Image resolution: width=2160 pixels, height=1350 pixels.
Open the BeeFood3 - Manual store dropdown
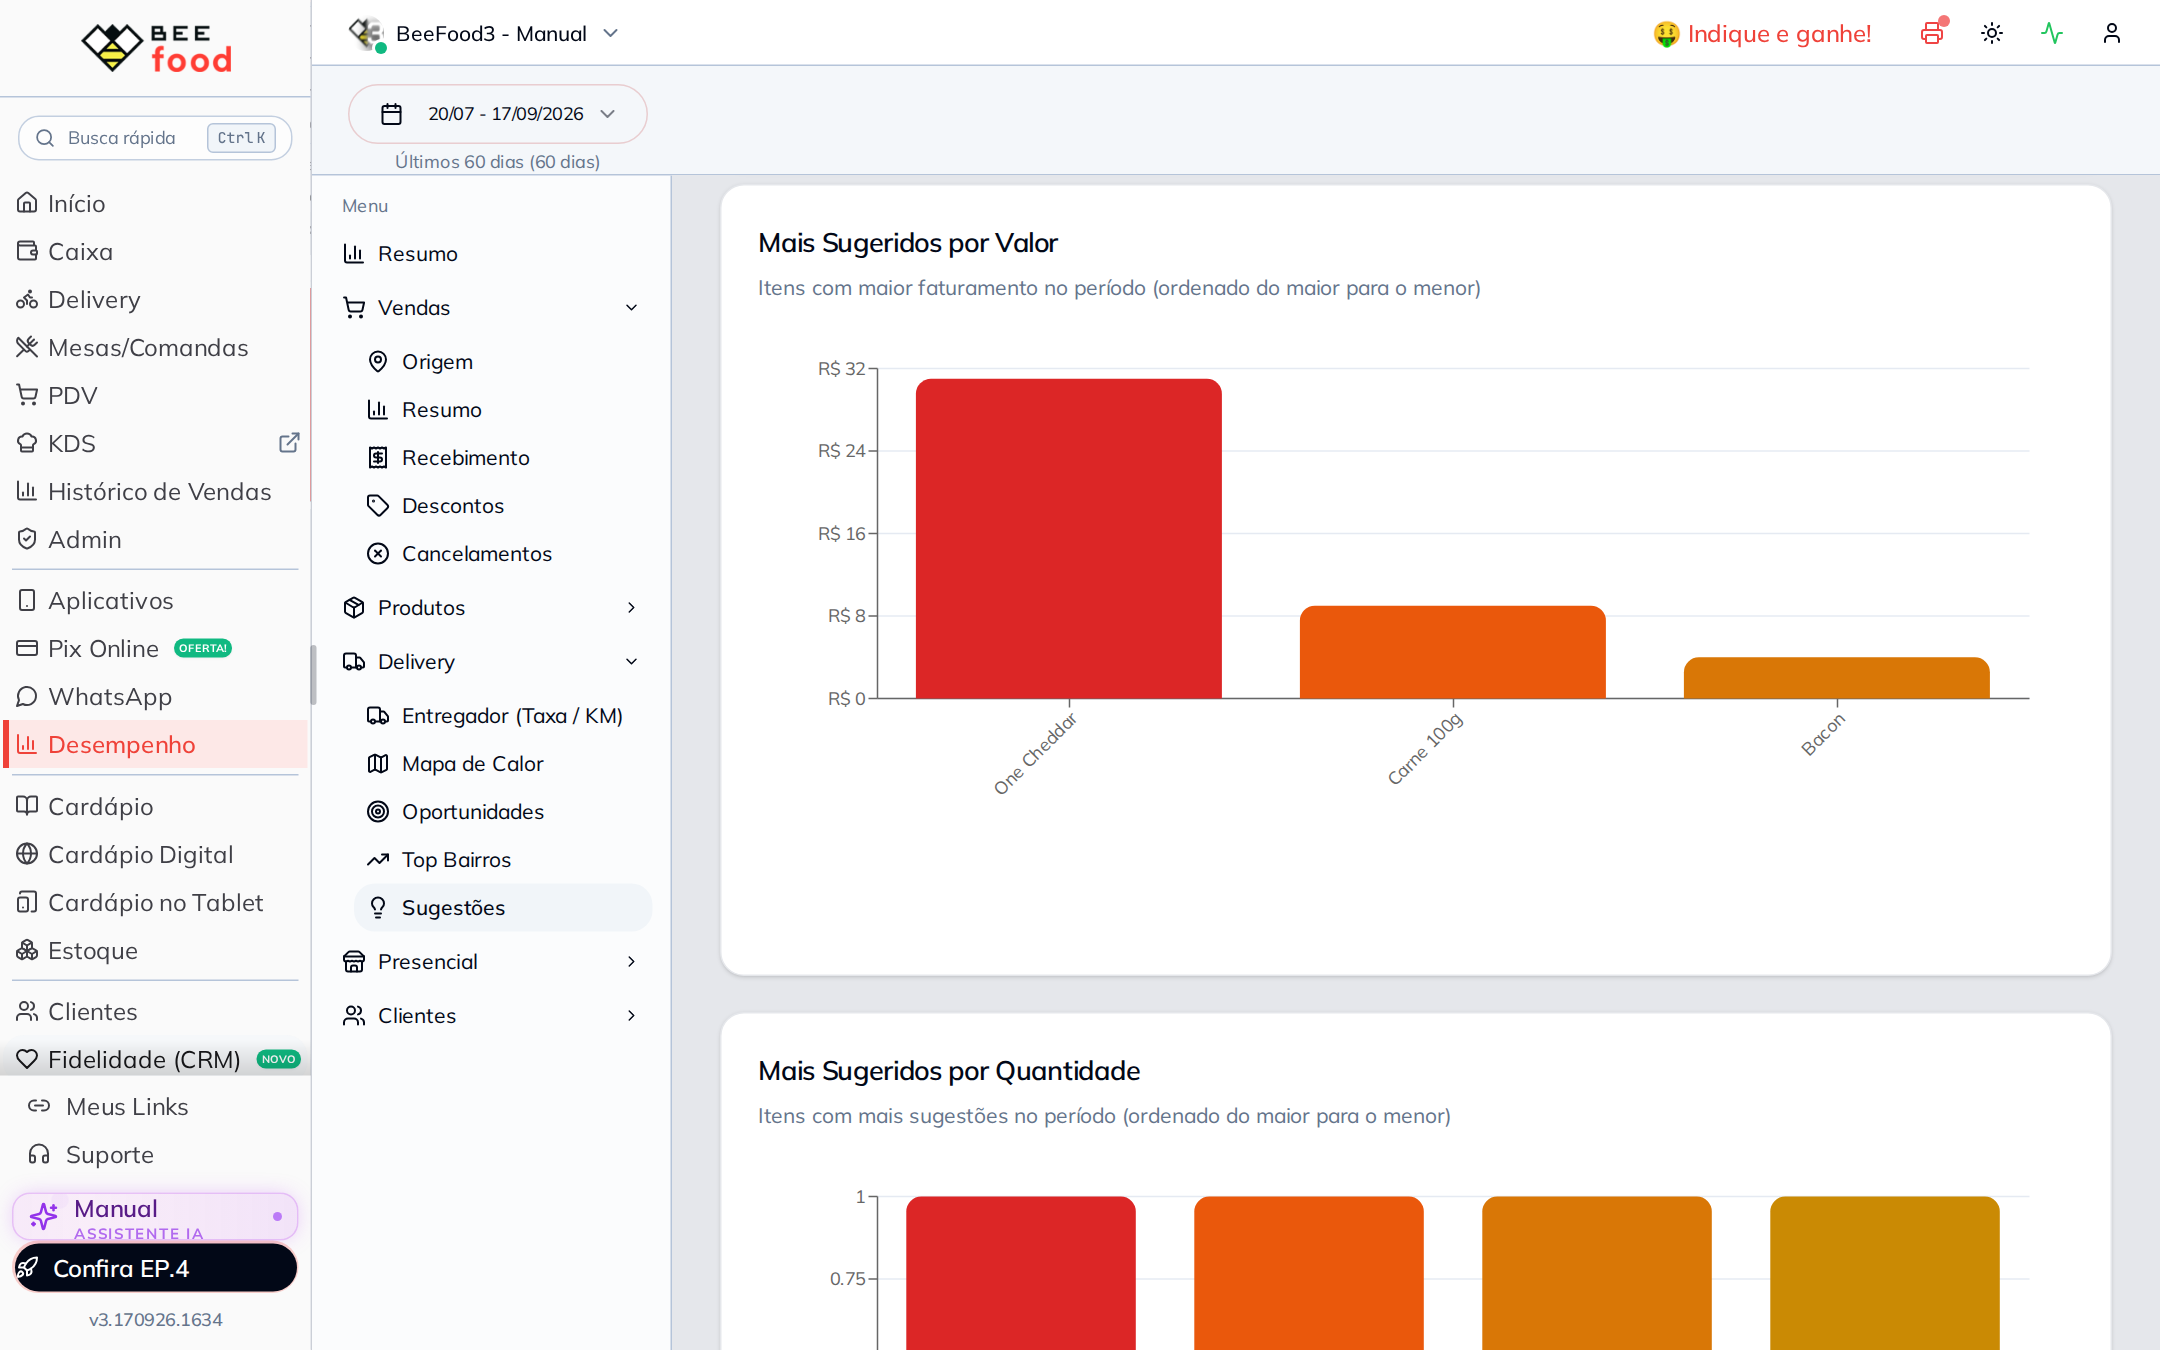[486, 34]
